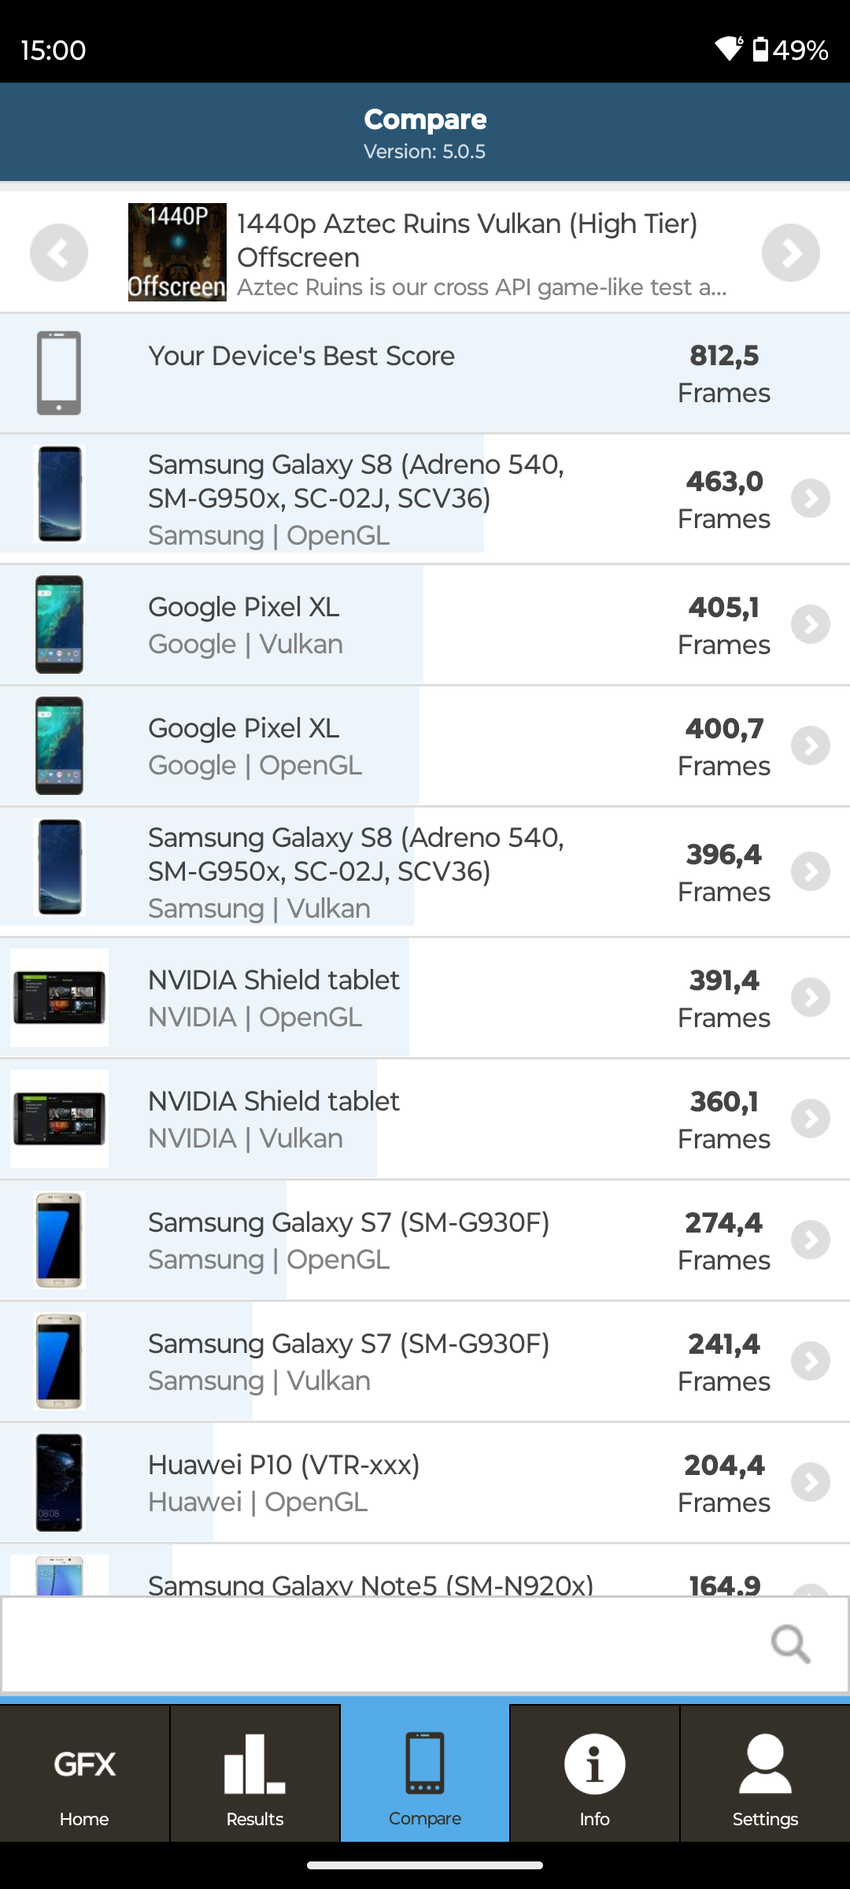Open NVIDIA Shield tablet OpenGL chevron

click(x=810, y=997)
